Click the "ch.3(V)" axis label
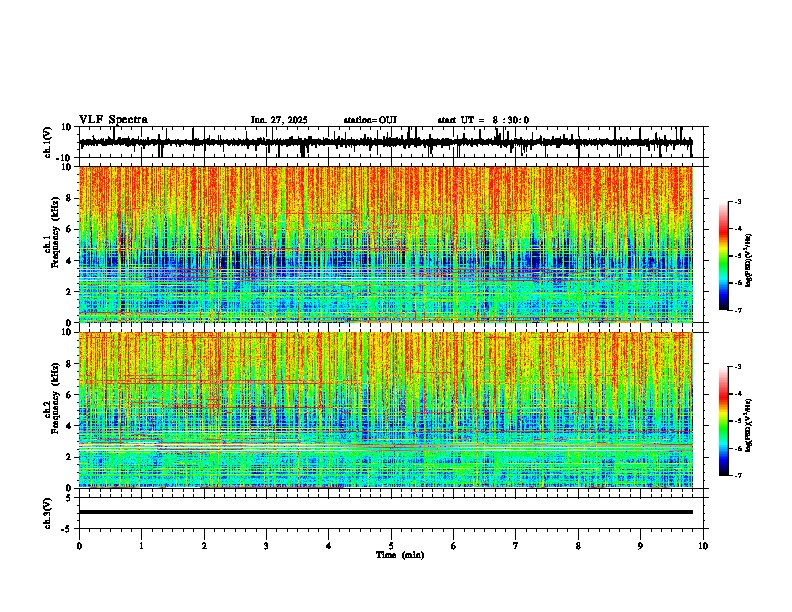The image size is (792, 612). point(48,513)
